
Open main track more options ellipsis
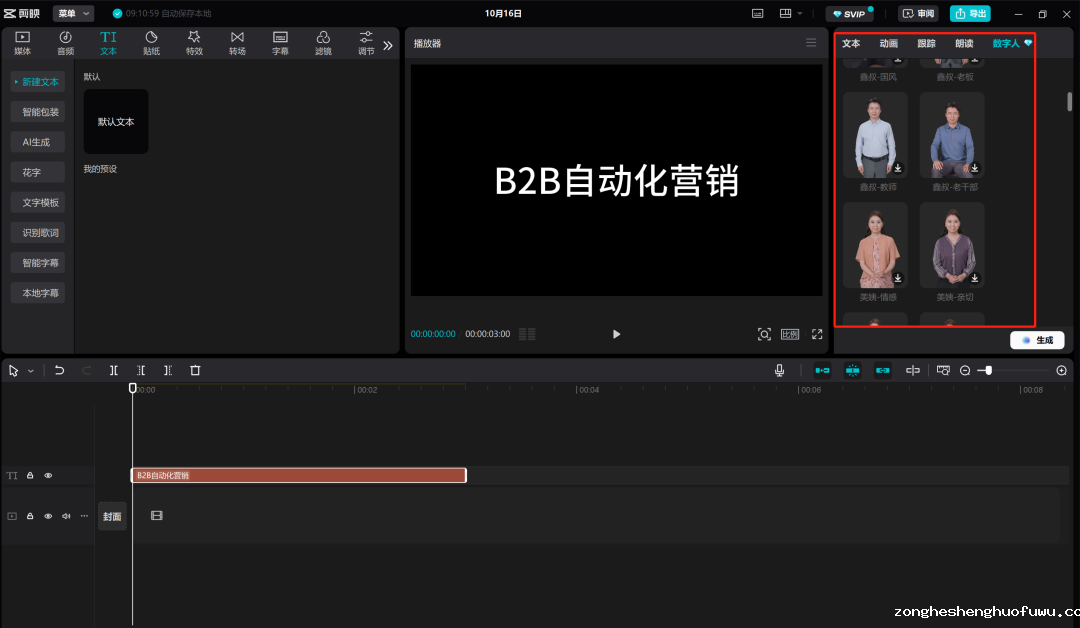pos(84,516)
